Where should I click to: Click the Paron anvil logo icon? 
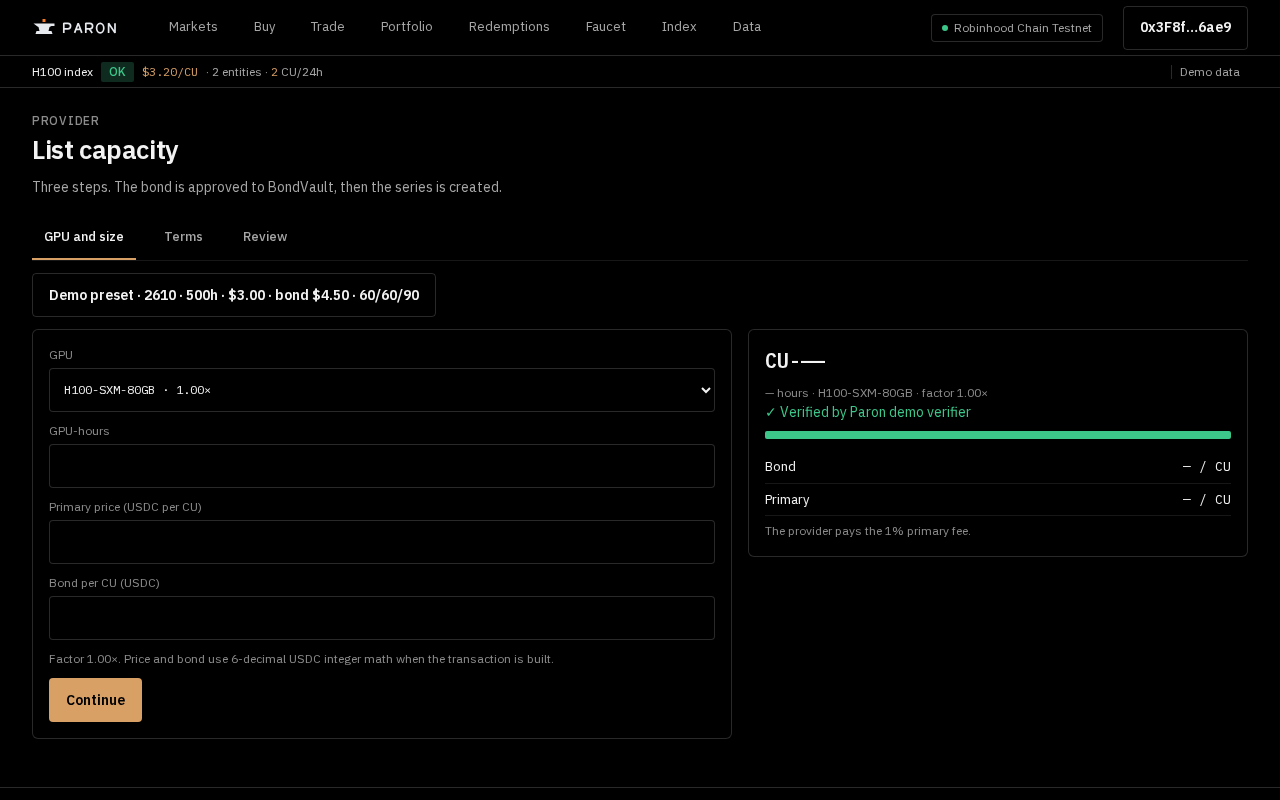pyautogui.click(x=44, y=27)
